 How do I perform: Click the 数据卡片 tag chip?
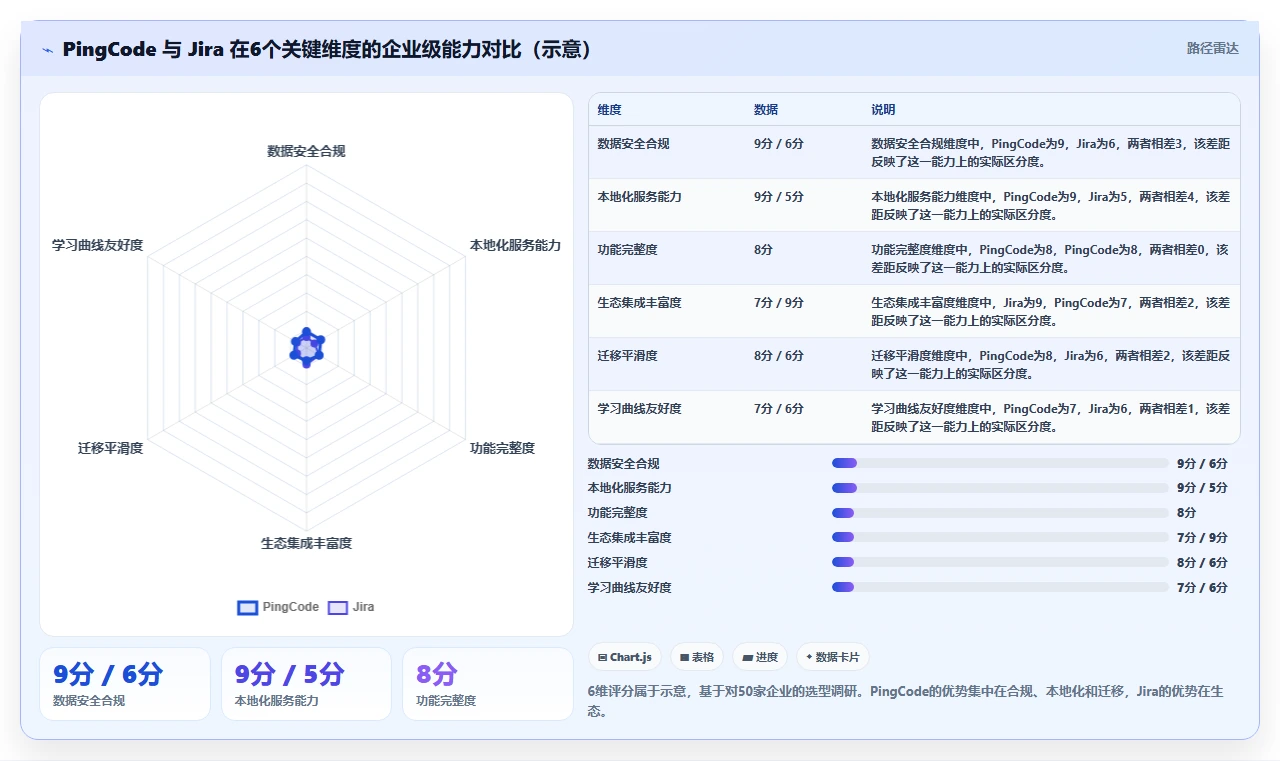[833, 657]
